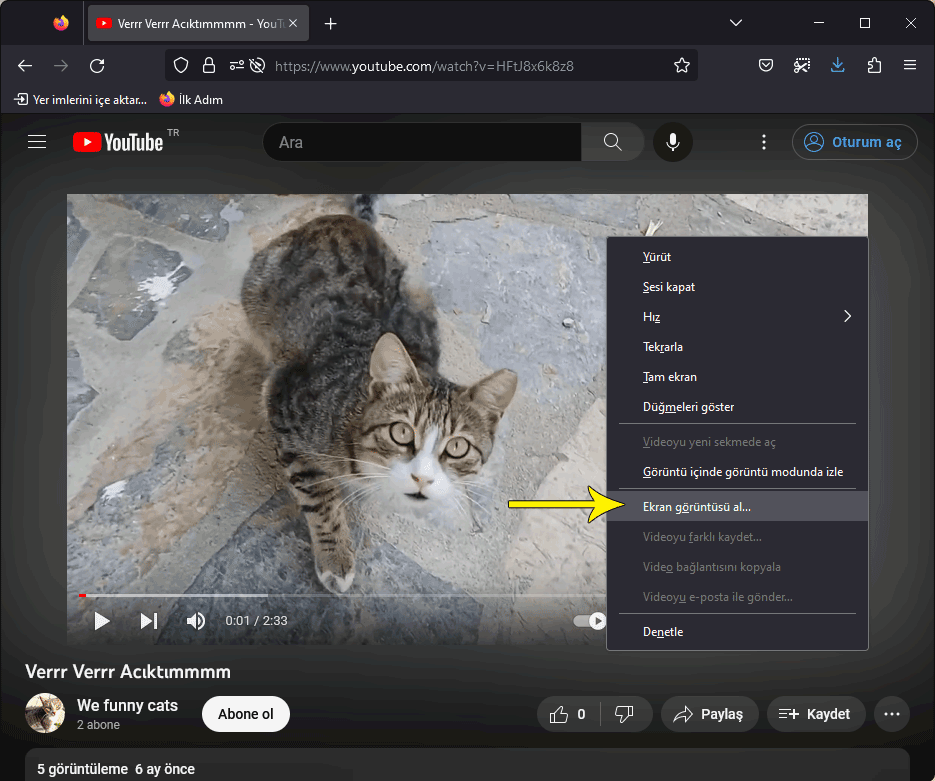Click the magnifier search button
This screenshot has height=781, width=935.
pyautogui.click(x=612, y=142)
